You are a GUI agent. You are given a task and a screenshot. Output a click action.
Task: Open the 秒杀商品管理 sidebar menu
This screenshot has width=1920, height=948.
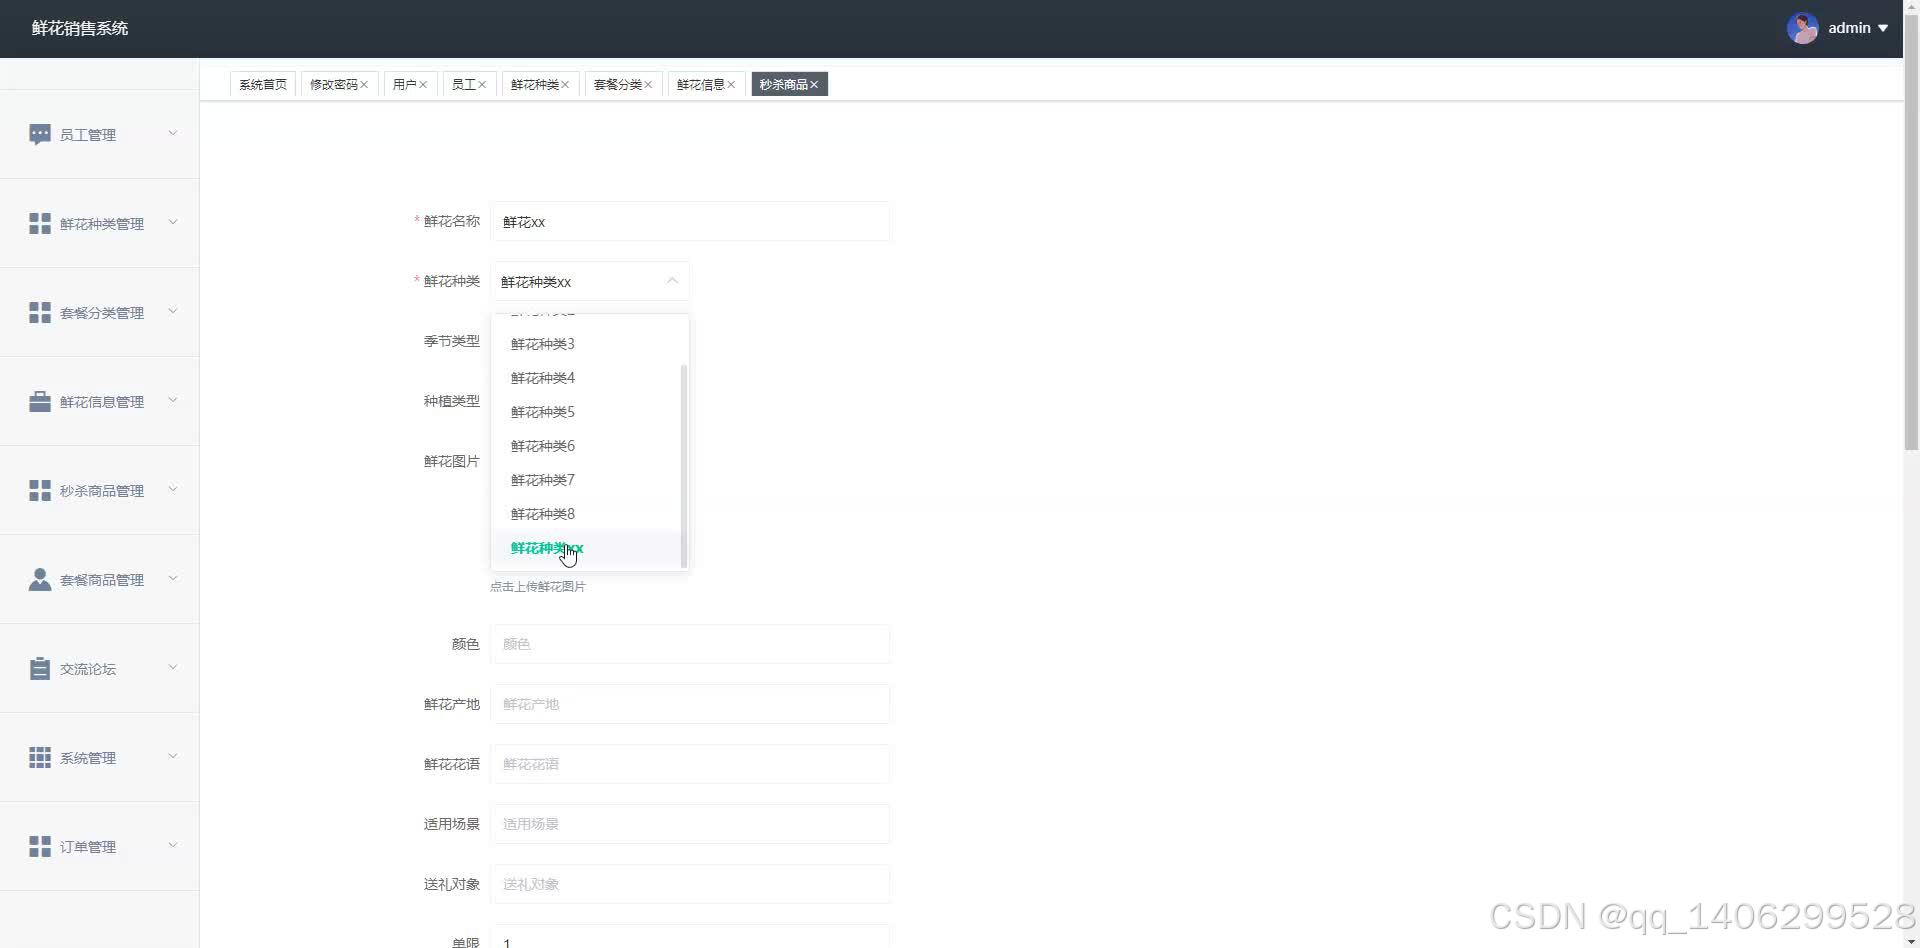pyautogui.click(x=99, y=490)
